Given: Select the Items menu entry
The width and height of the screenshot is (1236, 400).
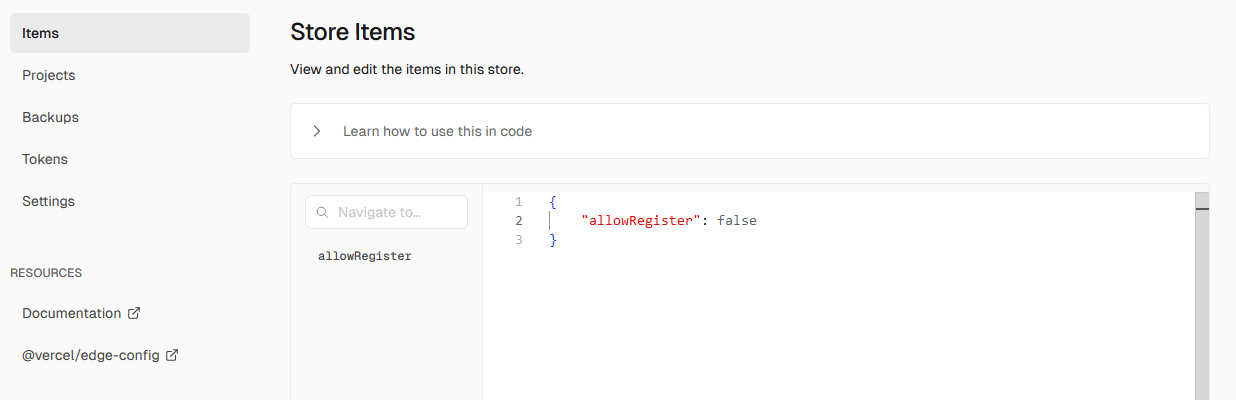Looking at the screenshot, I should [130, 33].
